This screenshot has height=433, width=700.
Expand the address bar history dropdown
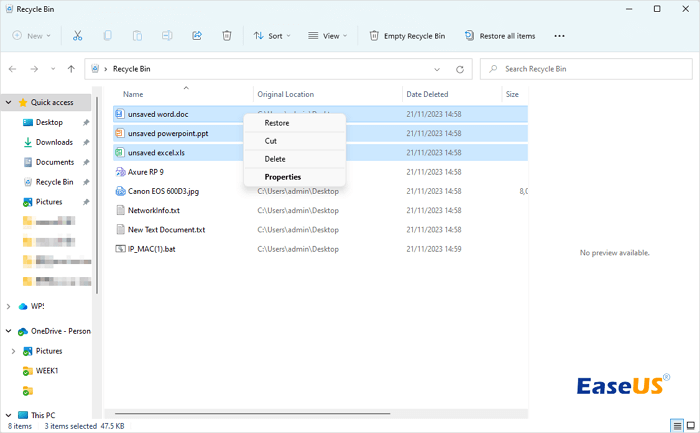click(437, 69)
